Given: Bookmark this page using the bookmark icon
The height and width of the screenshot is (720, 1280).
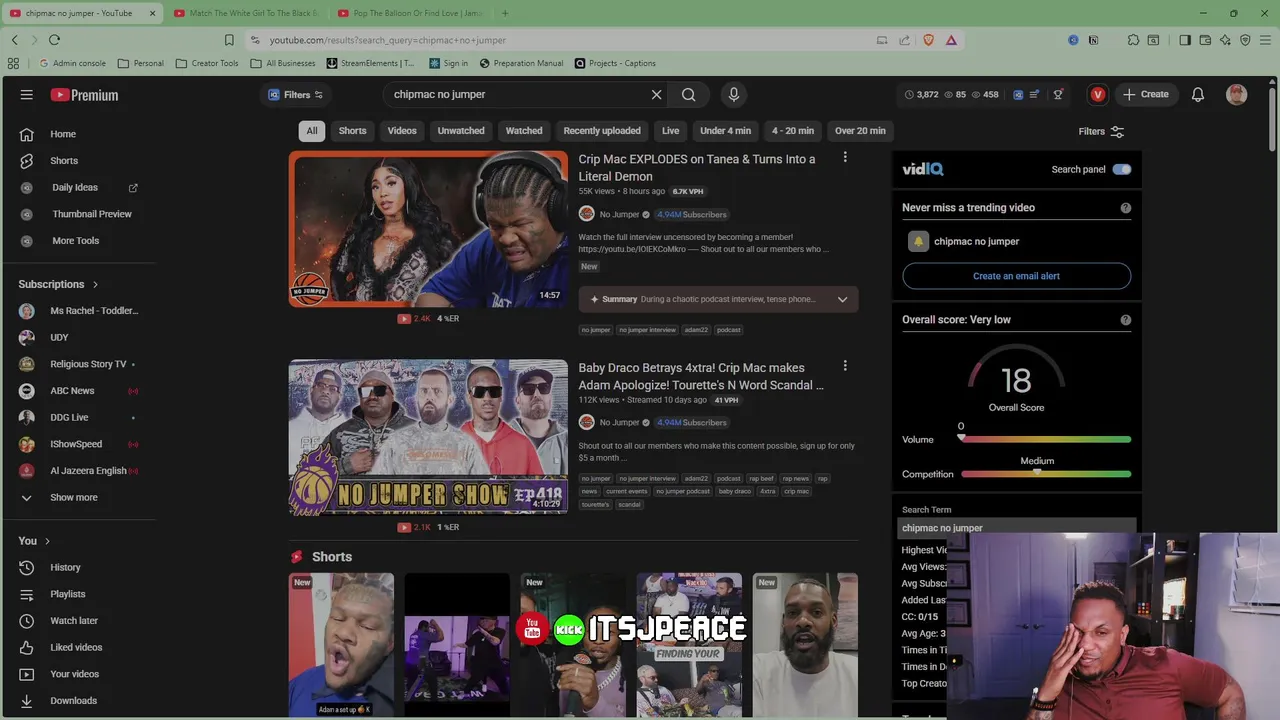Looking at the screenshot, I should [229, 40].
